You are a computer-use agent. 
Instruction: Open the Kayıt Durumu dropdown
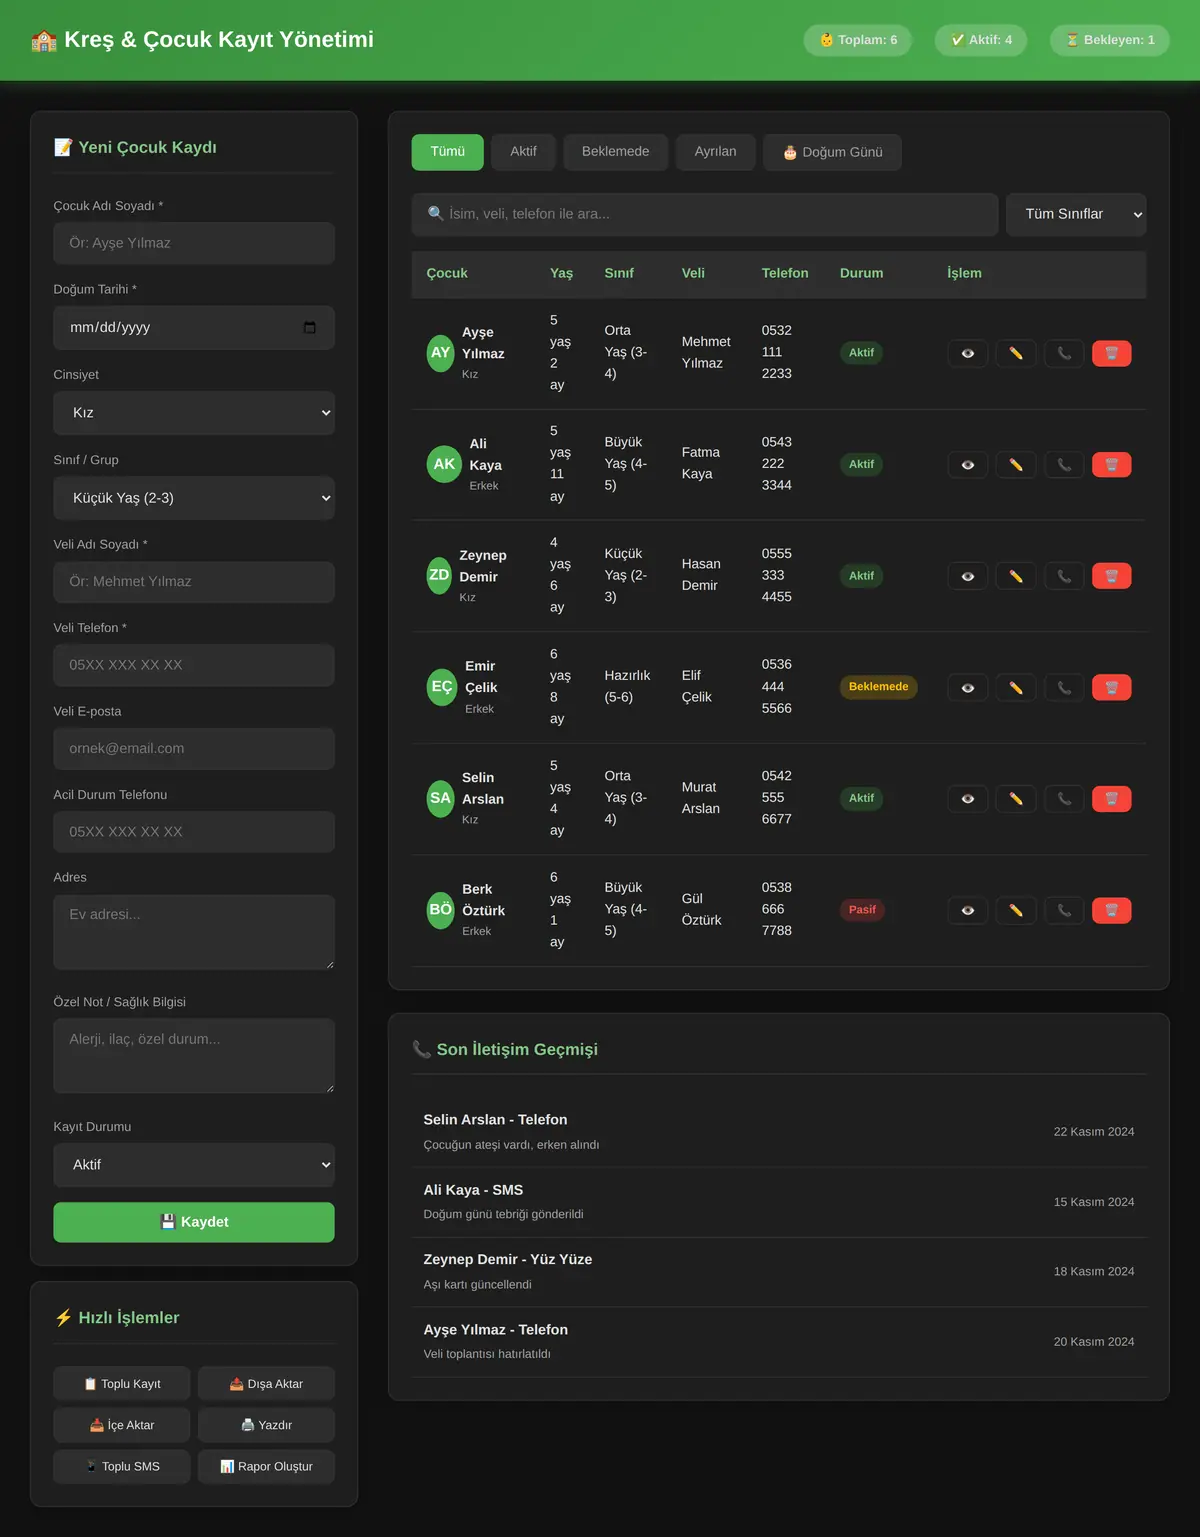coord(194,1165)
